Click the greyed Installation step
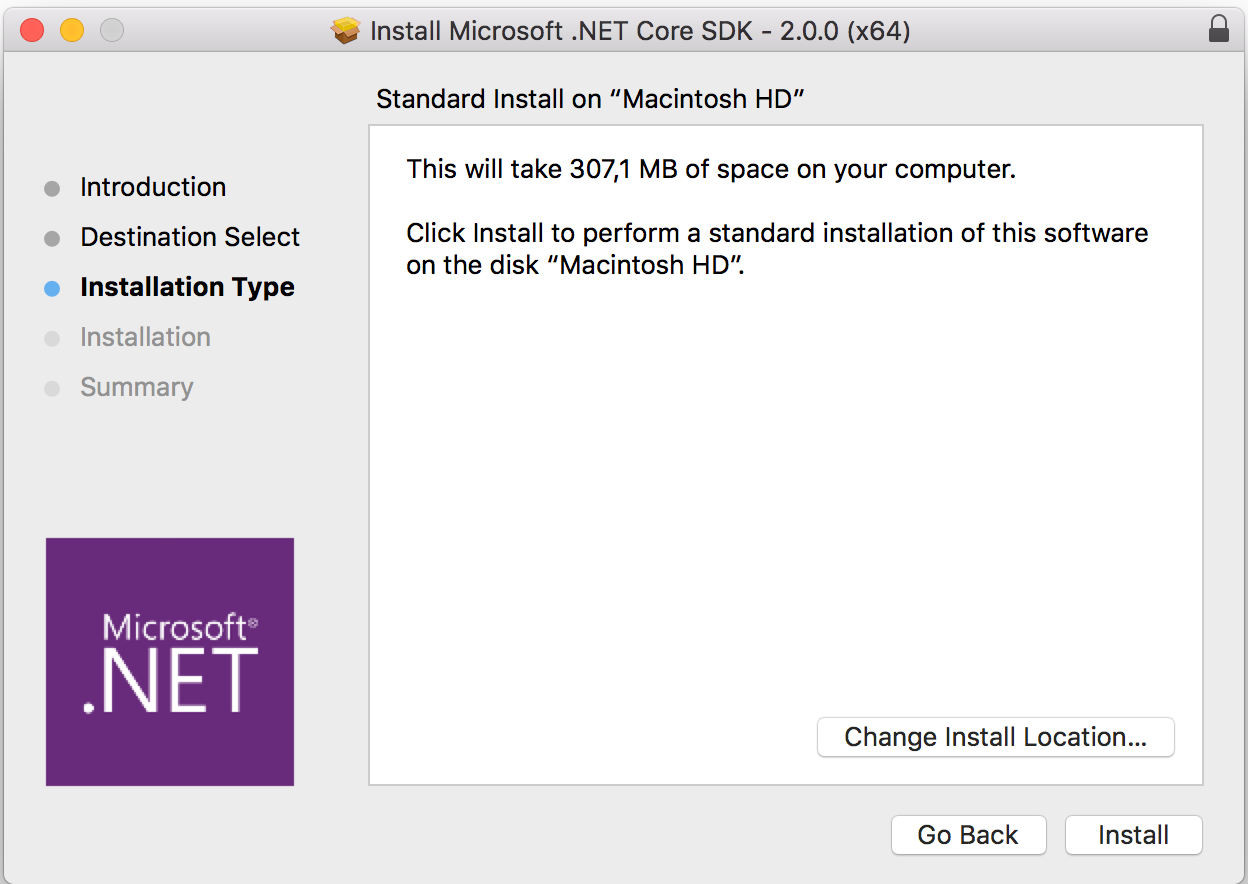 [145, 337]
